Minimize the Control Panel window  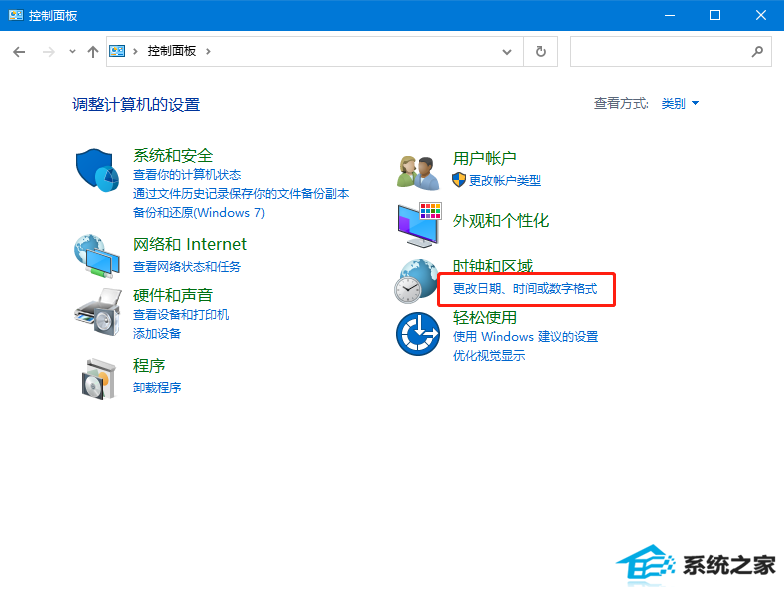(670, 16)
